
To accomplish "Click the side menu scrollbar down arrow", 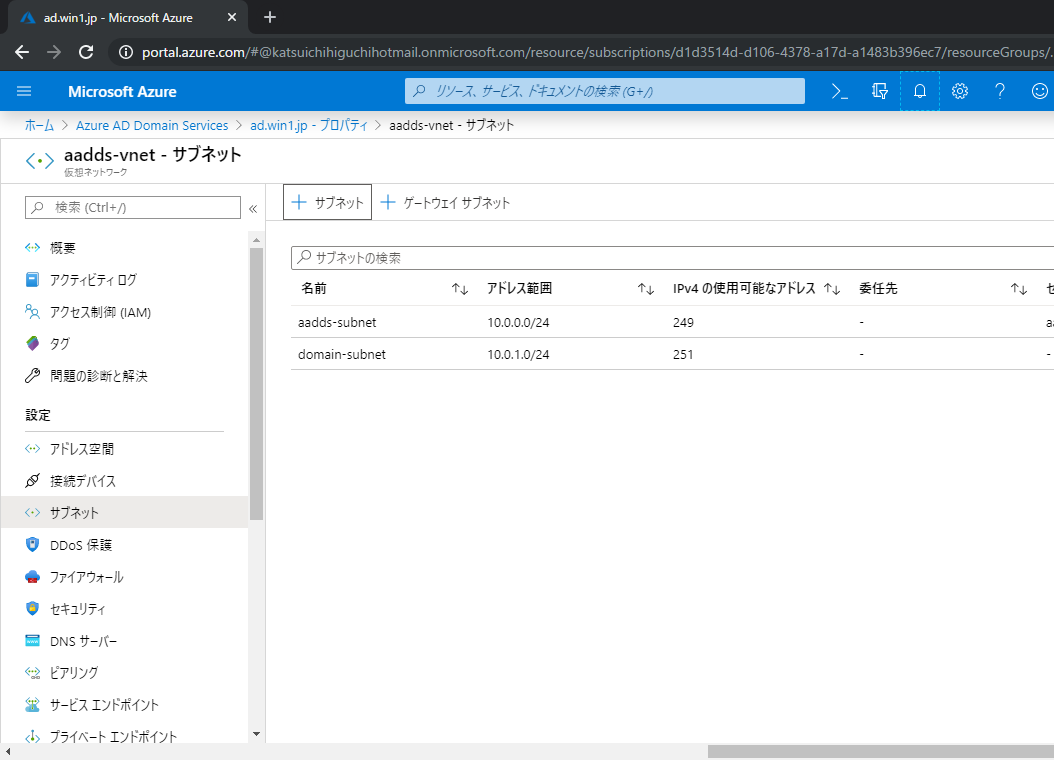I will pyautogui.click(x=256, y=734).
